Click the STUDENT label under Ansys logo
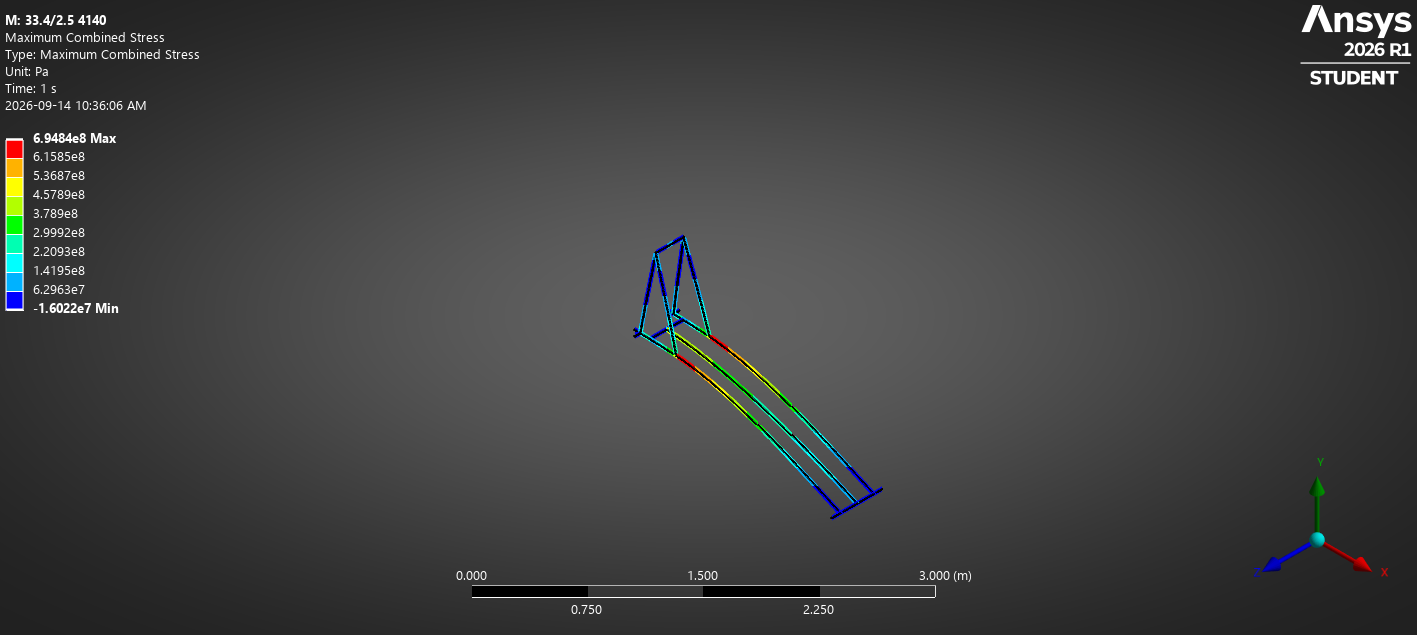Image resolution: width=1417 pixels, height=635 pixels. 1354,78
